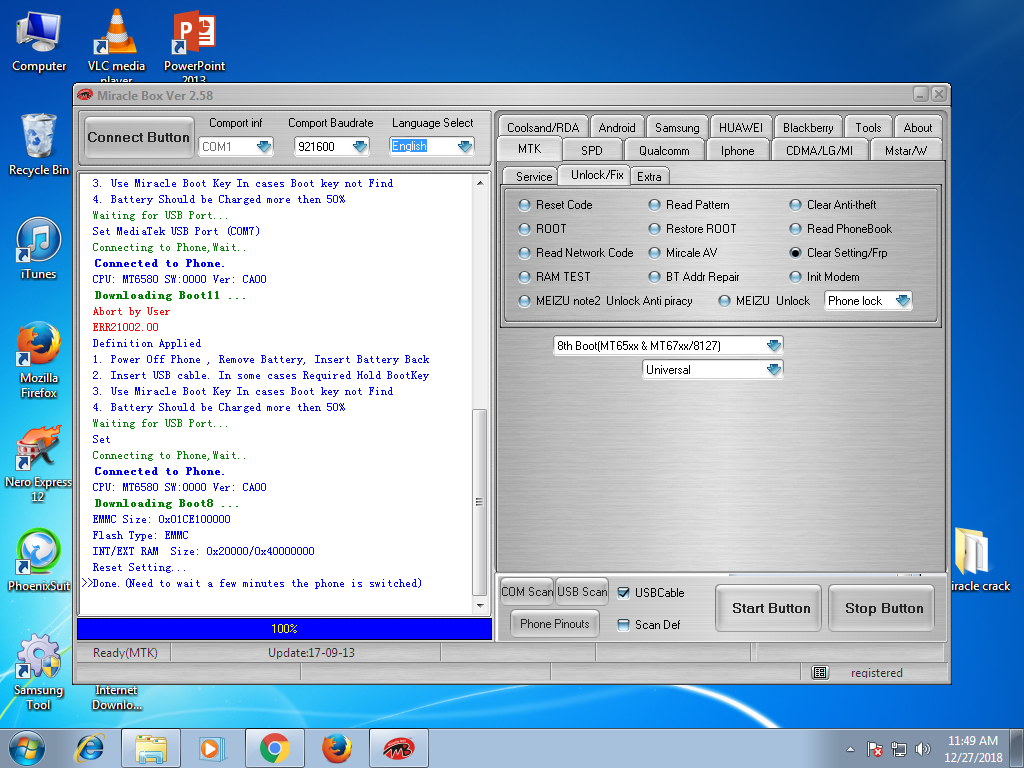The image size is (1024, 768).
Task: Click the Phone Pinouts button
Action: coord(554,624)
